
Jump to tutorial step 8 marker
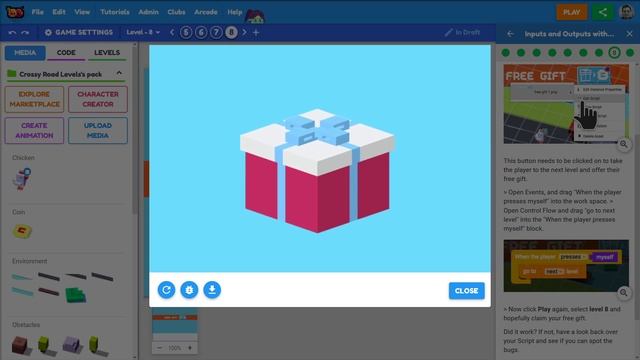(x=614, y=53)
